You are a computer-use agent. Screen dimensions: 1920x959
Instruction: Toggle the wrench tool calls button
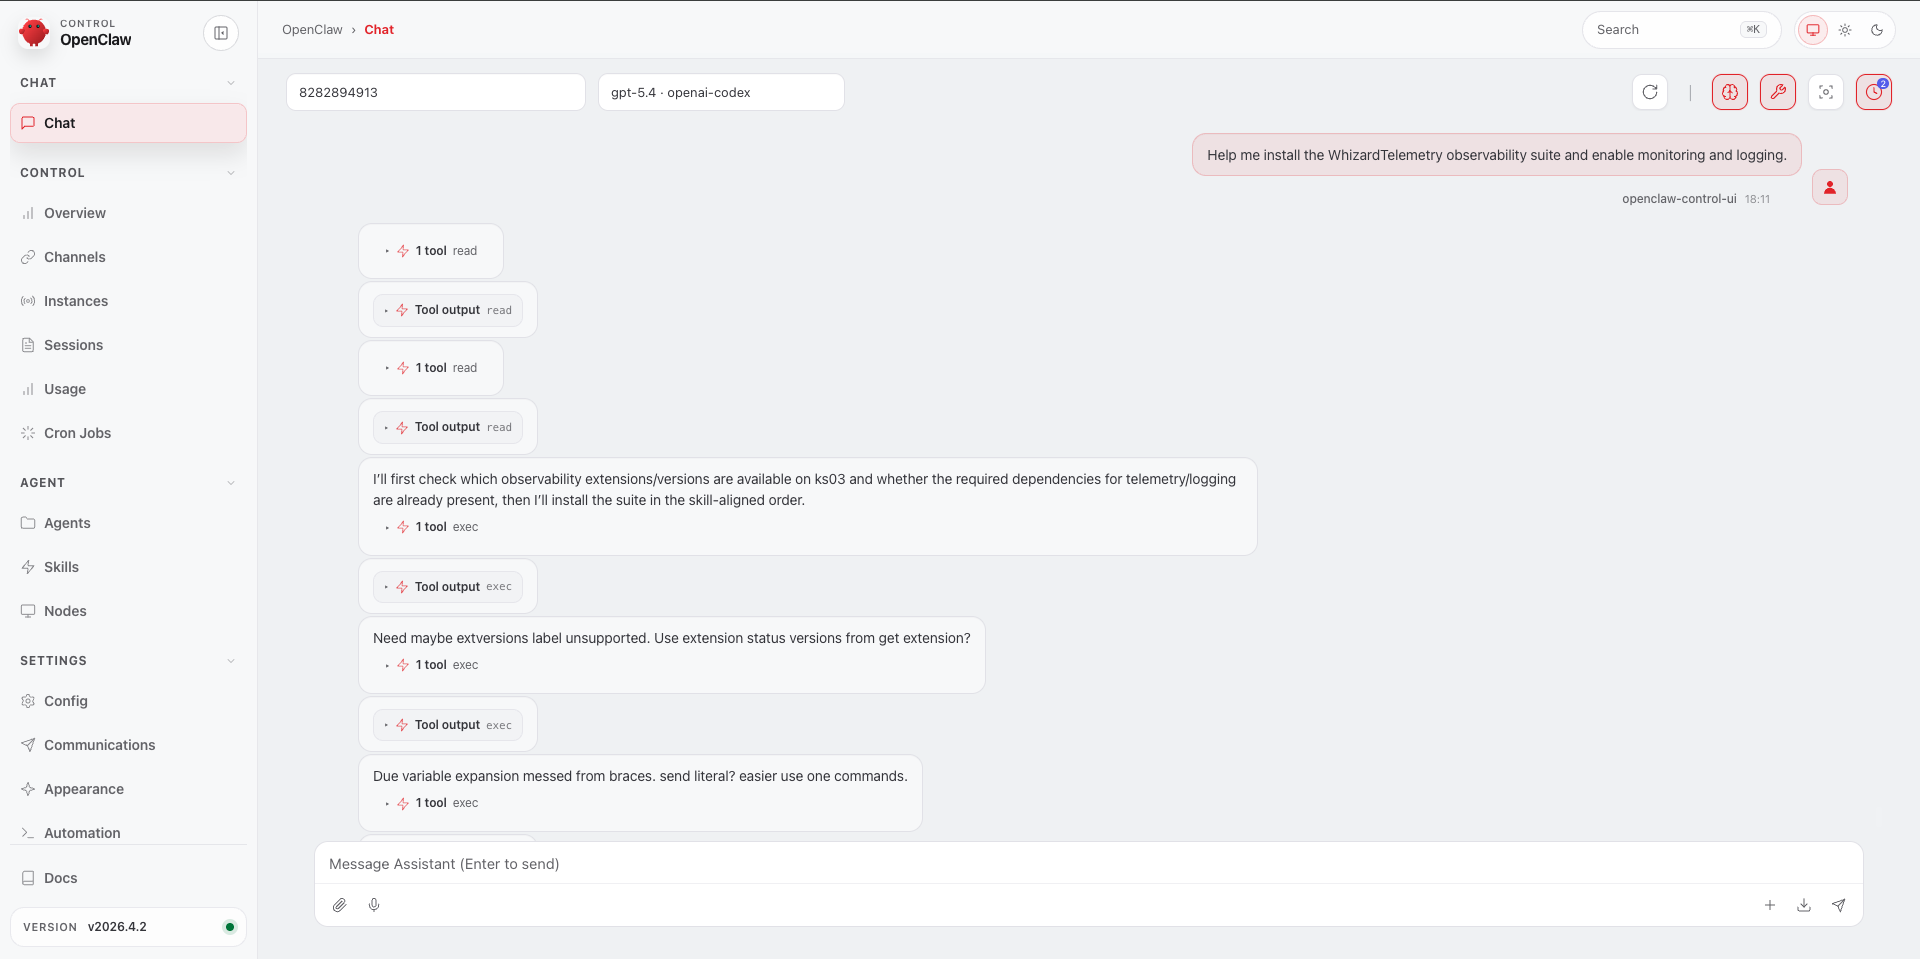[x=1777, y=92]
